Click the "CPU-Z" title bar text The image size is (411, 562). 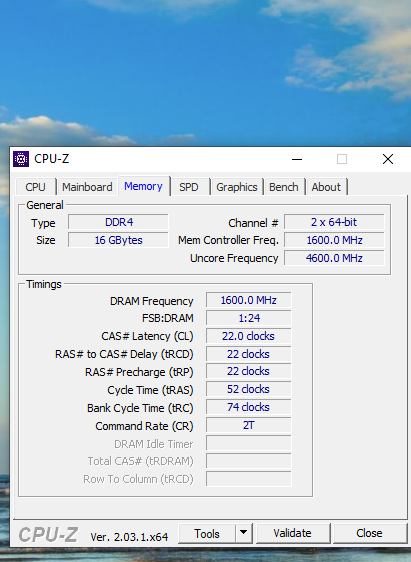[52, 159]
